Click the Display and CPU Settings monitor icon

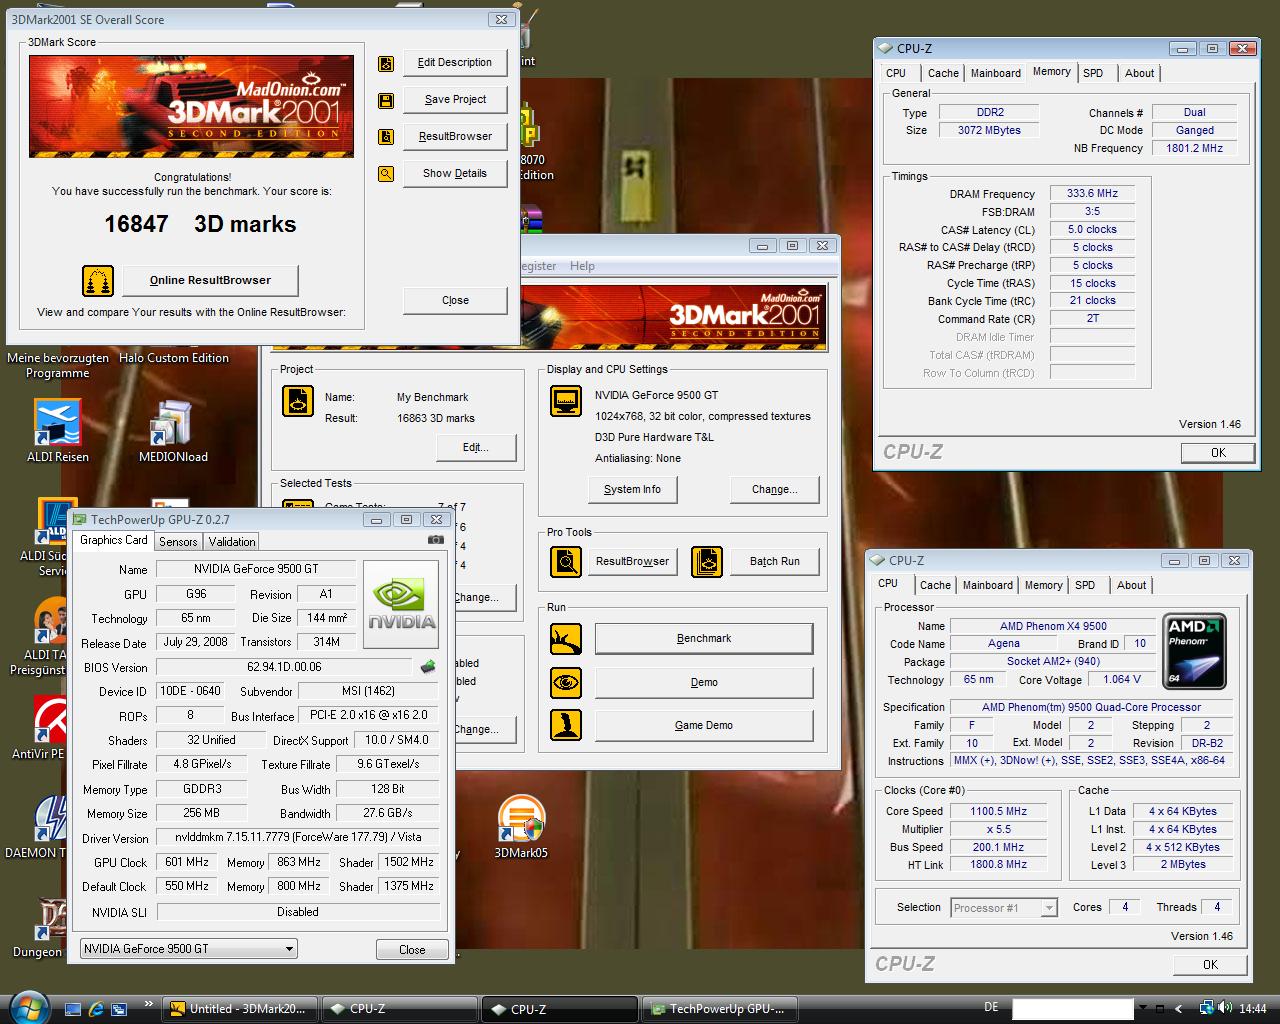point(566,402)
